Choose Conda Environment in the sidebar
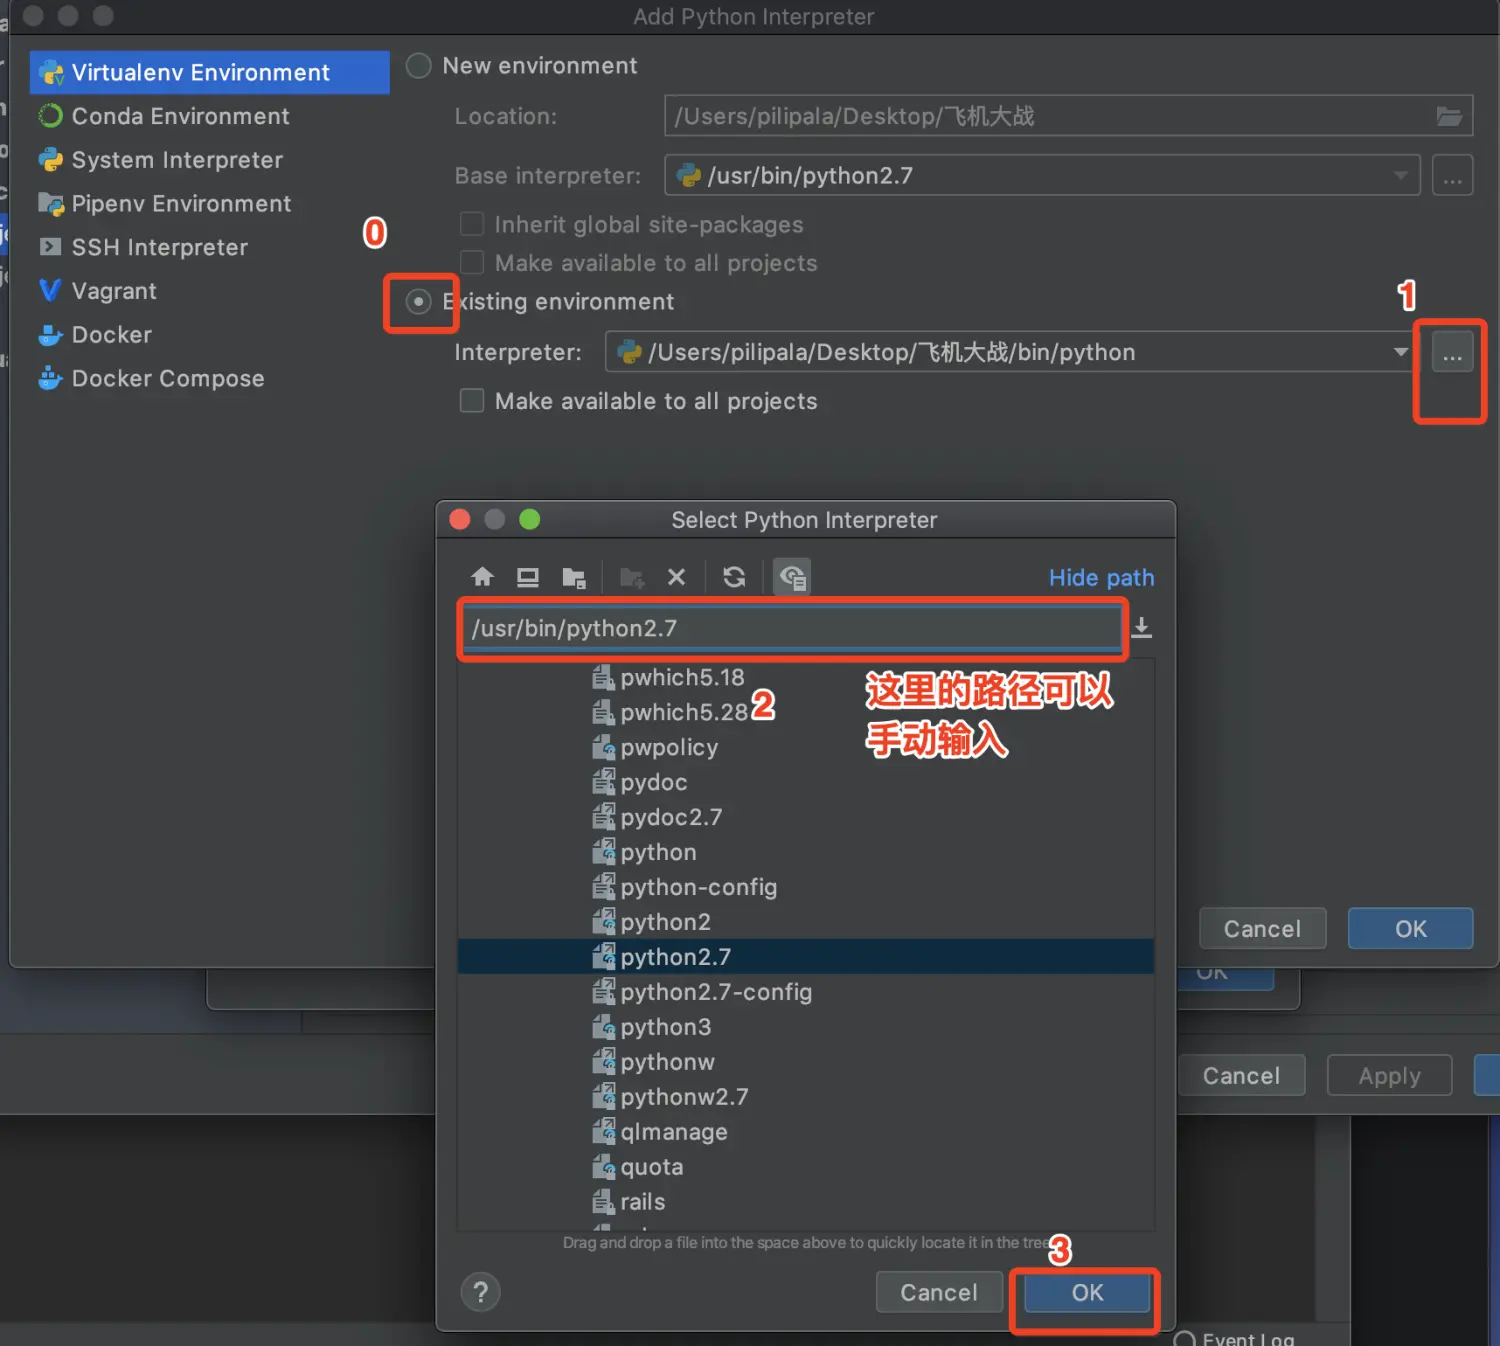 click(180, 116)
